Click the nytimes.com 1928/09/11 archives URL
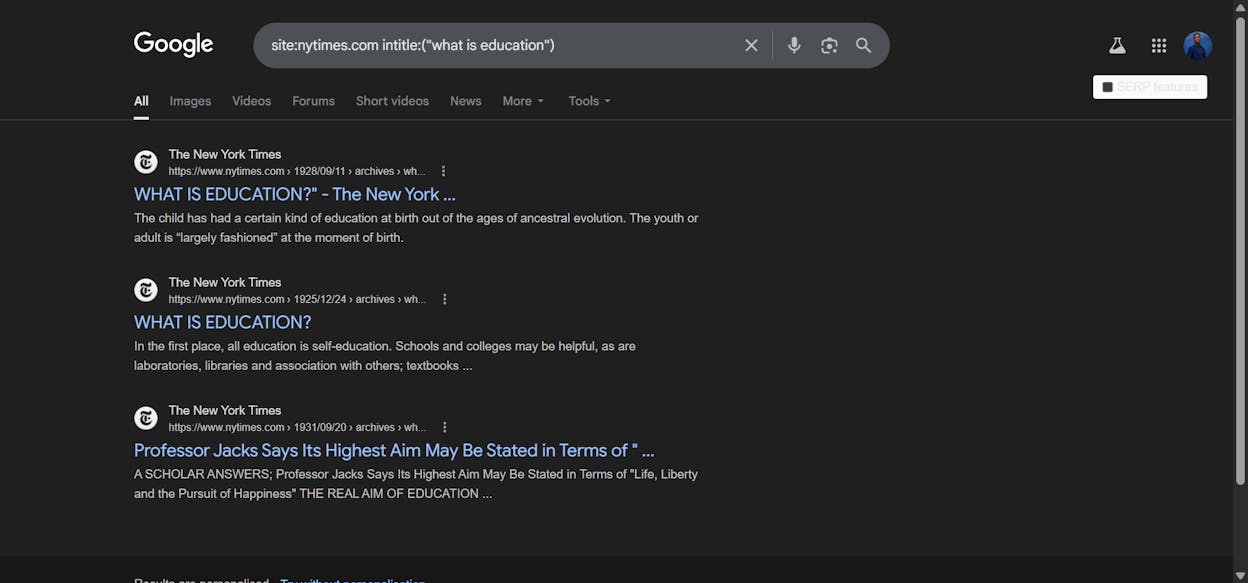Viewport: 1248px width, 583px height. coord(297,171)
